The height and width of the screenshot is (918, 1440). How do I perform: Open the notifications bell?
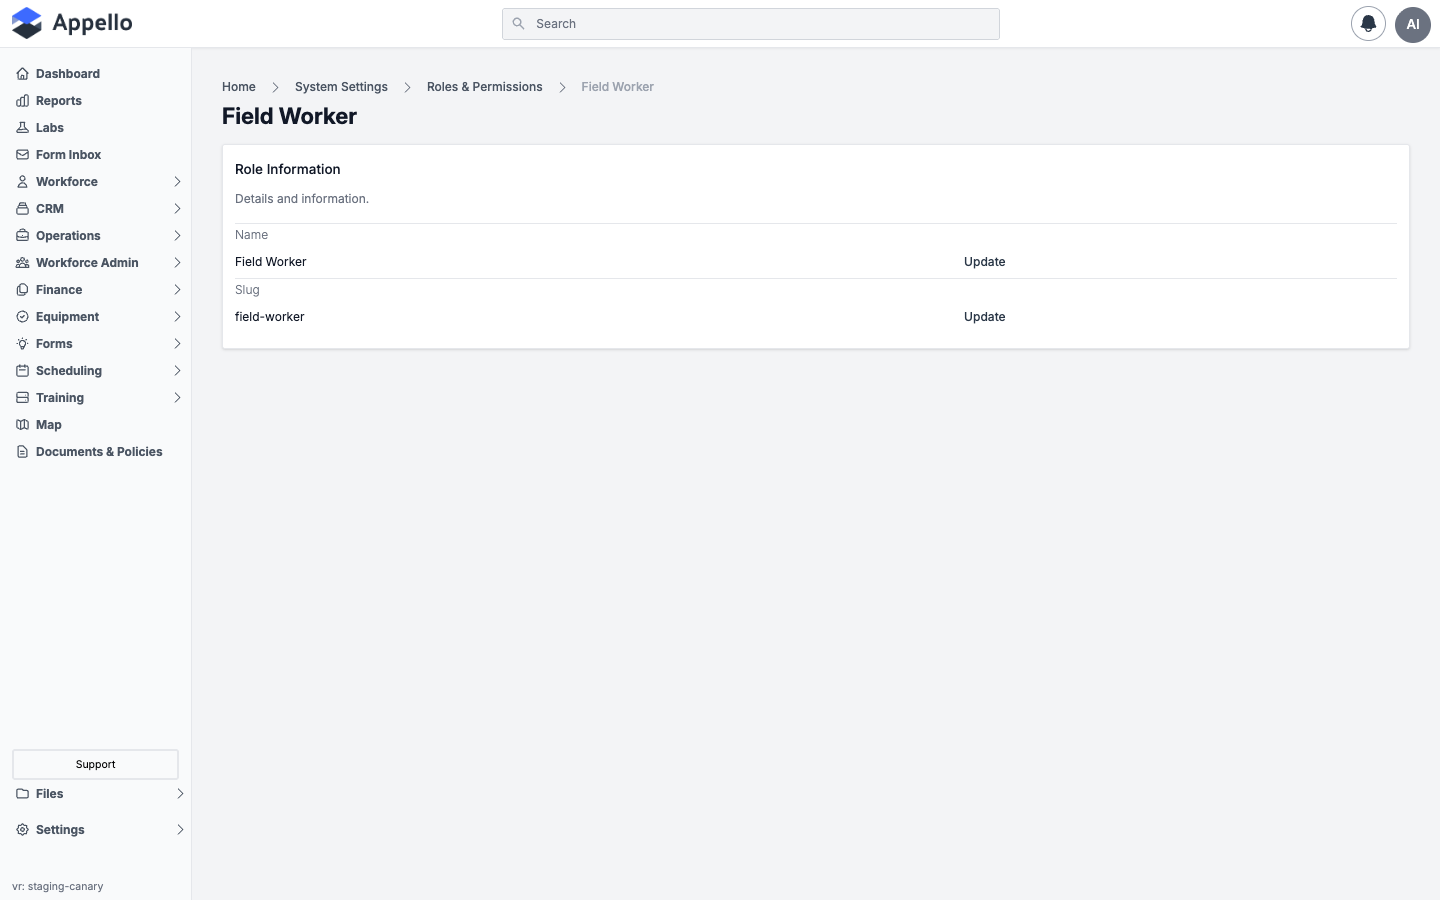pos(1368,24)
